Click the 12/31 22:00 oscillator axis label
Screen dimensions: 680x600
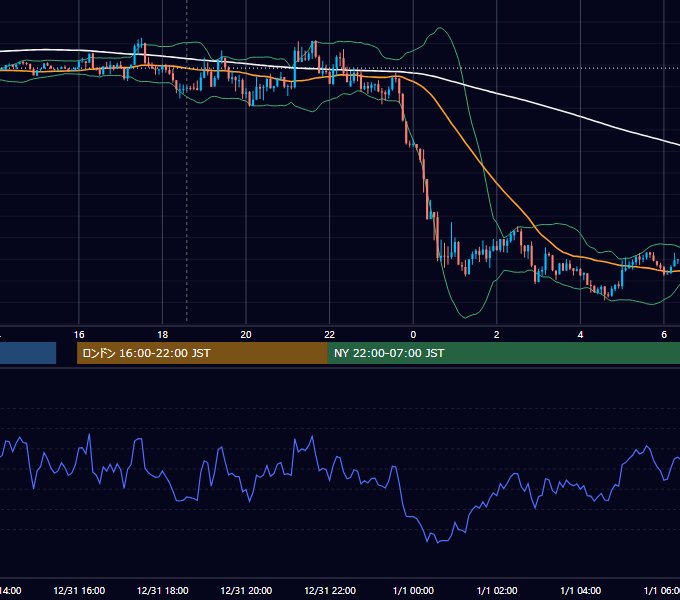pos(330,590)
